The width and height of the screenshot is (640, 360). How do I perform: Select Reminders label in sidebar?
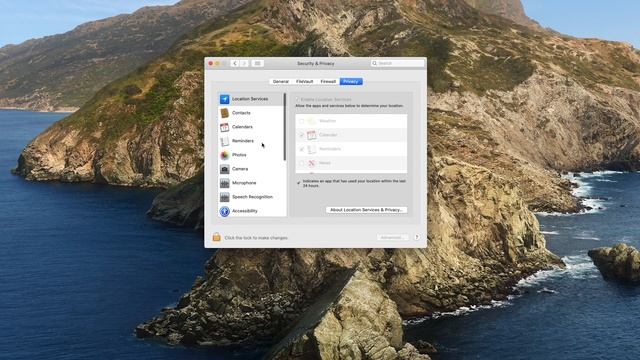point(243,141)
